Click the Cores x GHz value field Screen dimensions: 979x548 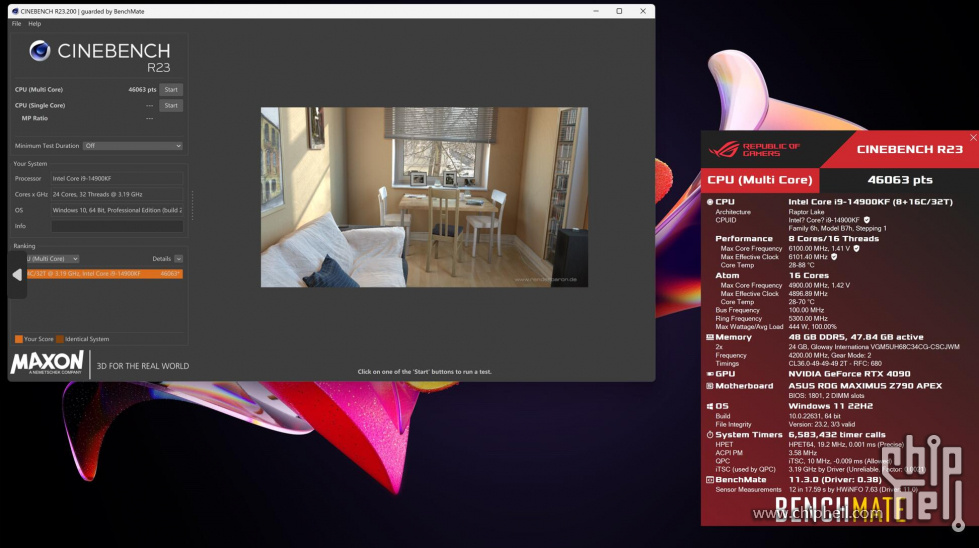point(117,194)
